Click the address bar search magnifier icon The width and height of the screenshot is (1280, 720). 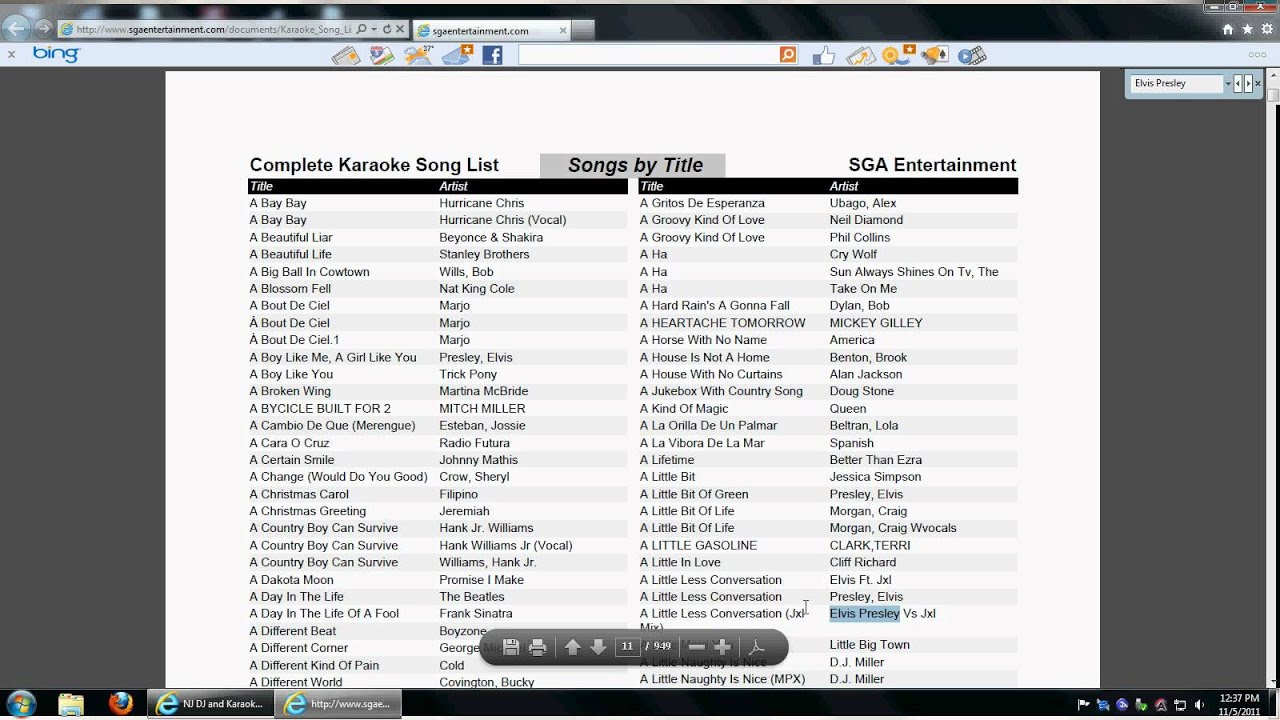click(x=361, y=30)
